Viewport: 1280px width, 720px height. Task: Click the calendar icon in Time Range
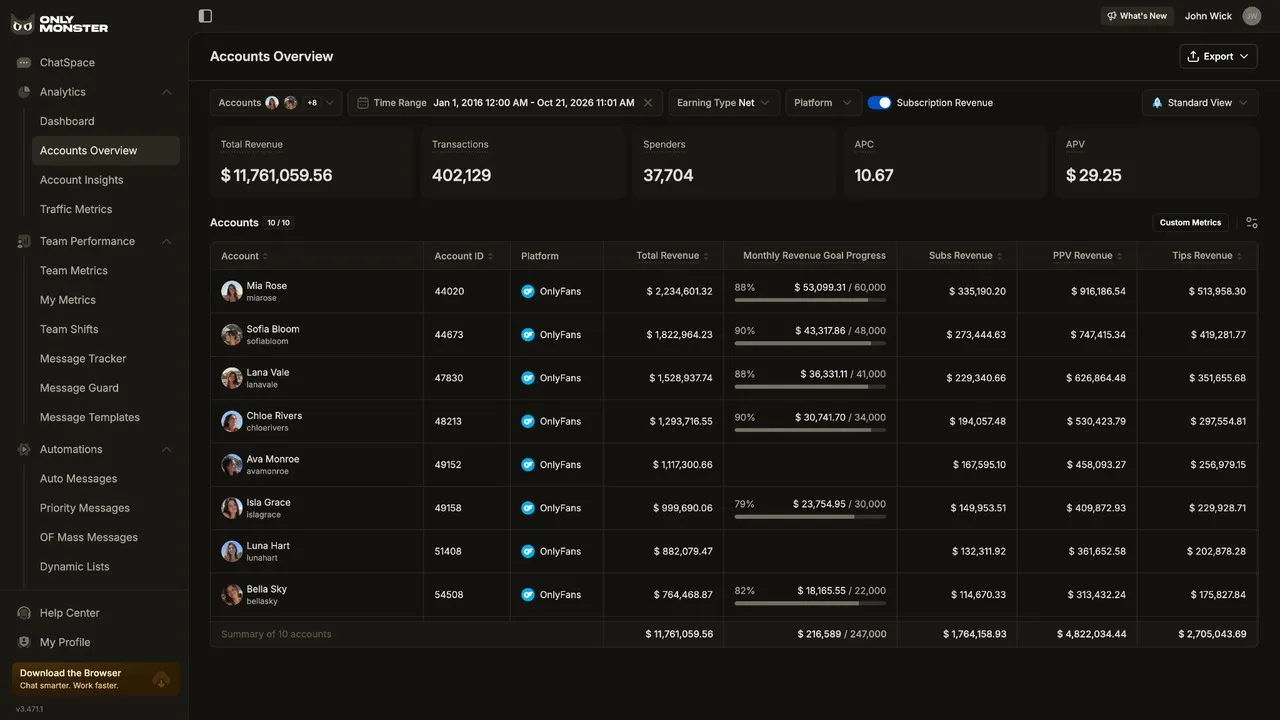[x=363, y=103]
